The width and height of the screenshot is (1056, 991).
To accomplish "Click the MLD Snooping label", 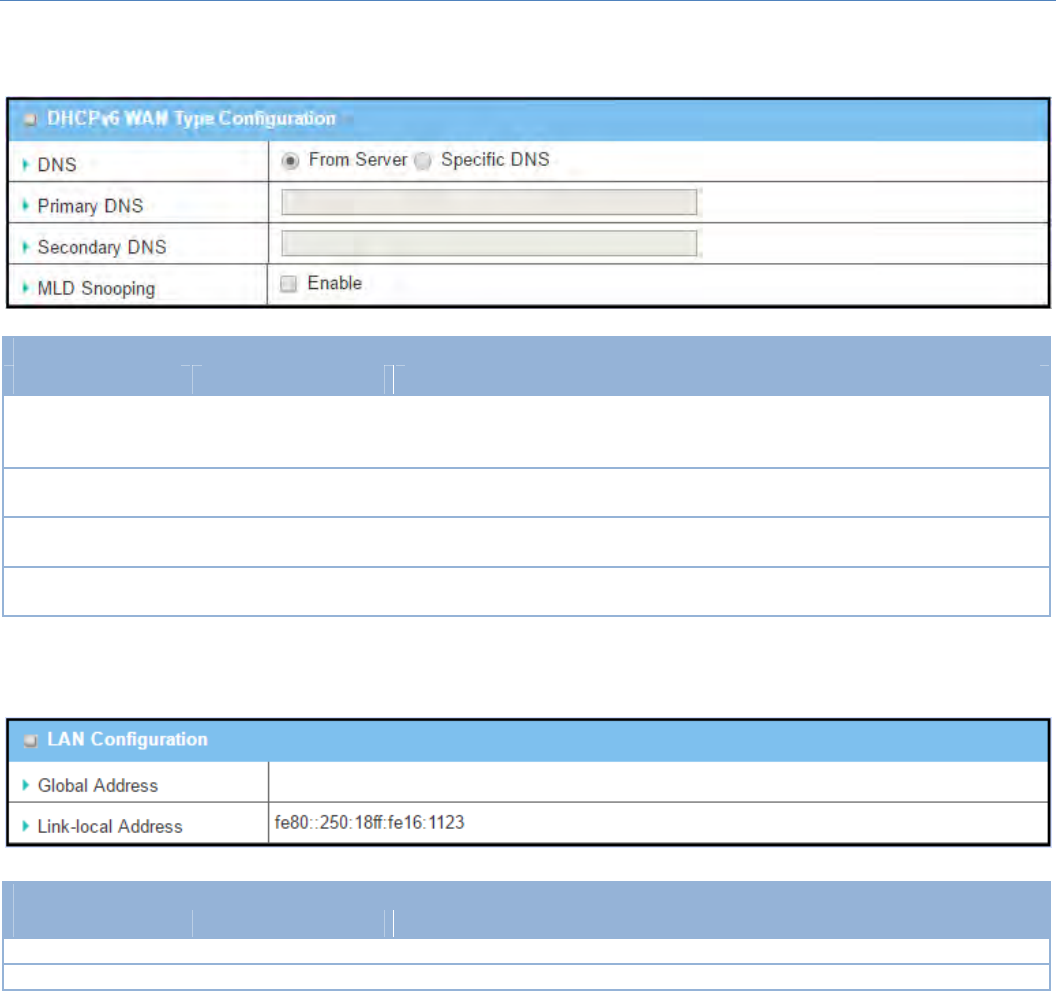I will [x=96, y=289].
